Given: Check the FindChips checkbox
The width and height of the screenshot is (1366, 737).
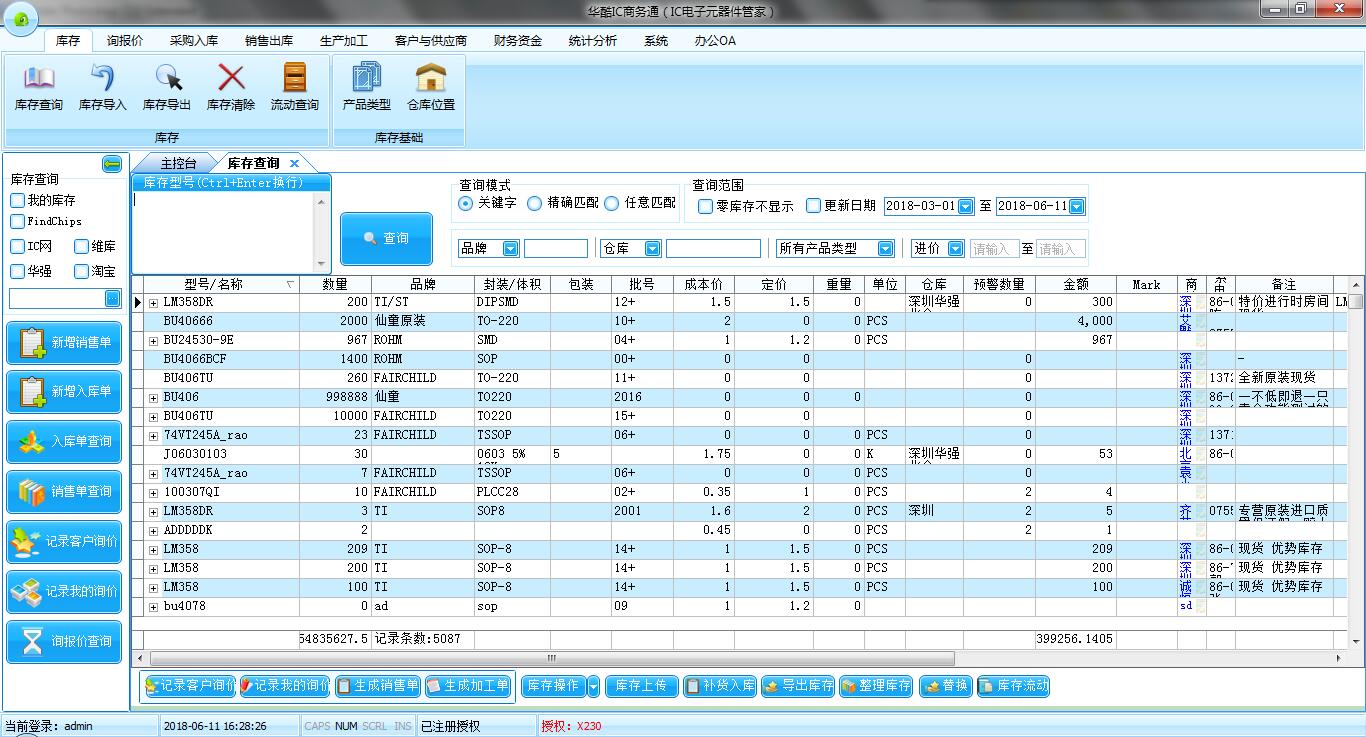Looking at the screenshot, I should 17,221.
